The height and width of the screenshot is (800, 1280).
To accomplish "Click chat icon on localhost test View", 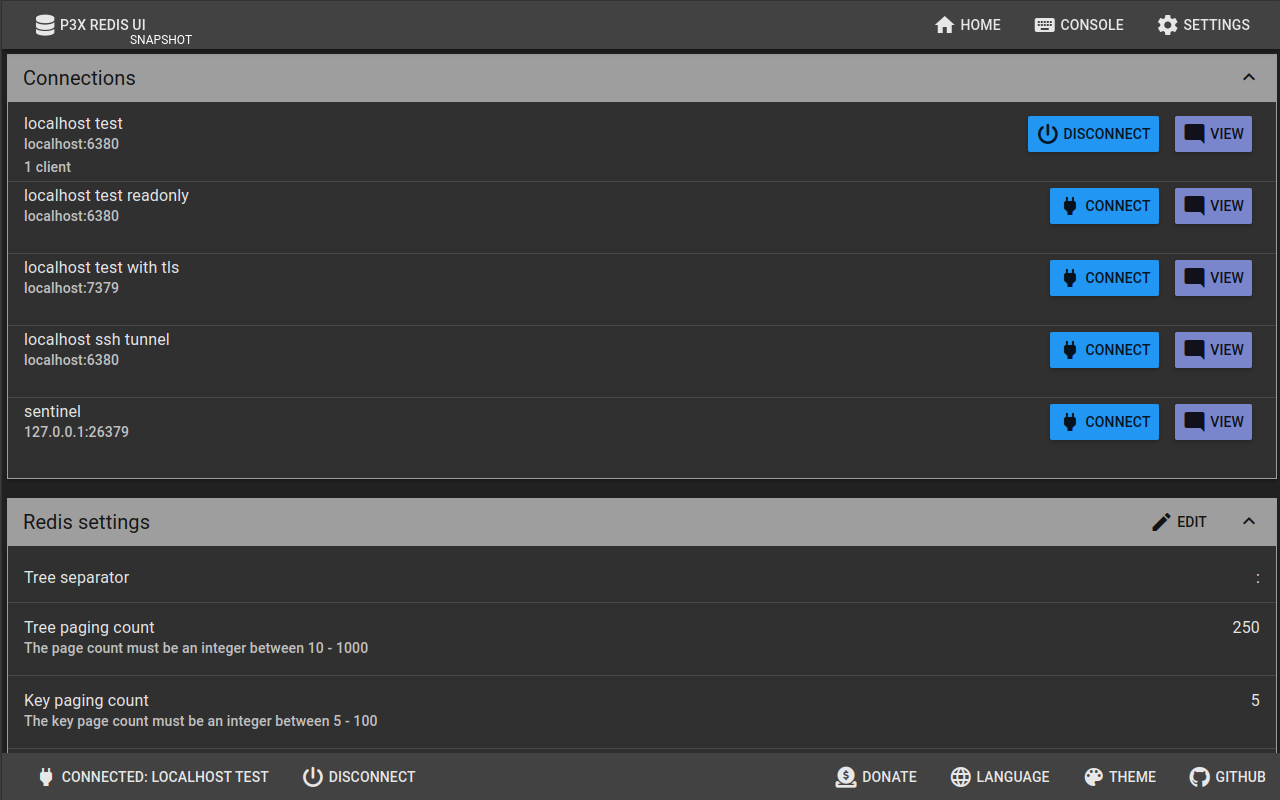I will click(x=1194, y=134).
